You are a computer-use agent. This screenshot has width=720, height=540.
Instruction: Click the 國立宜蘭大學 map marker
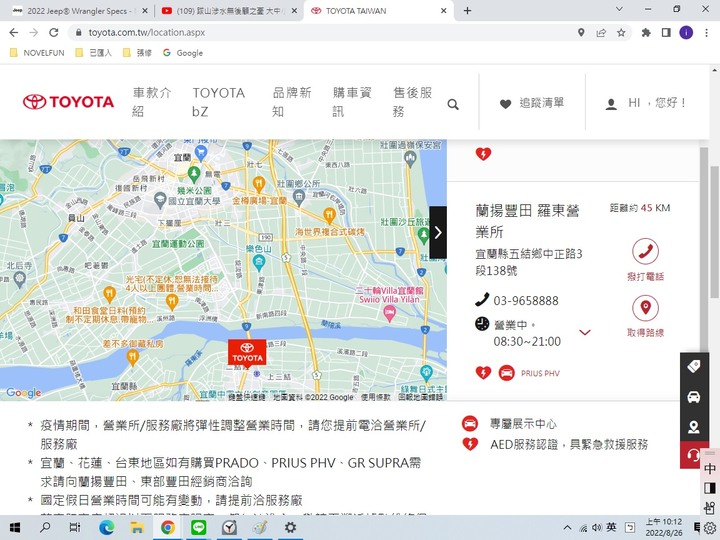point(159,200)
